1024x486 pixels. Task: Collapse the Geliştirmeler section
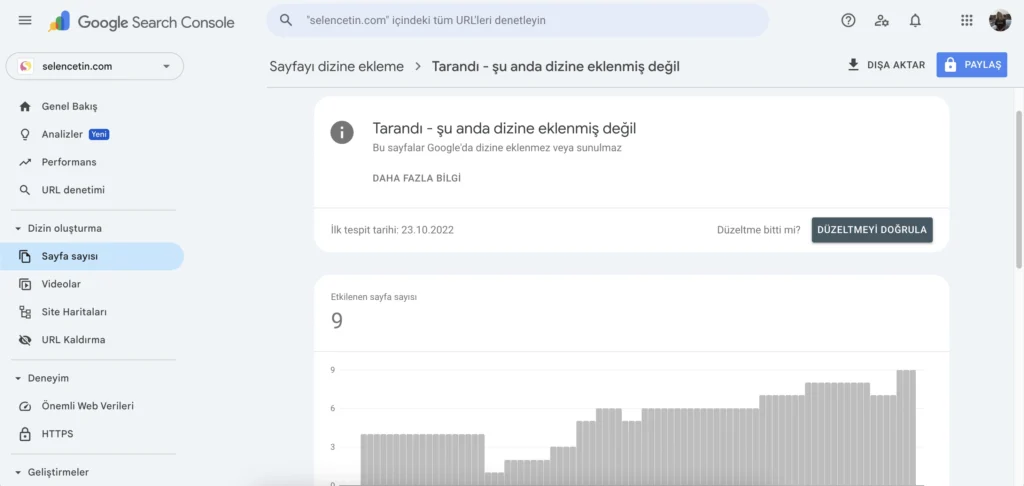click(x=18, y=472)
